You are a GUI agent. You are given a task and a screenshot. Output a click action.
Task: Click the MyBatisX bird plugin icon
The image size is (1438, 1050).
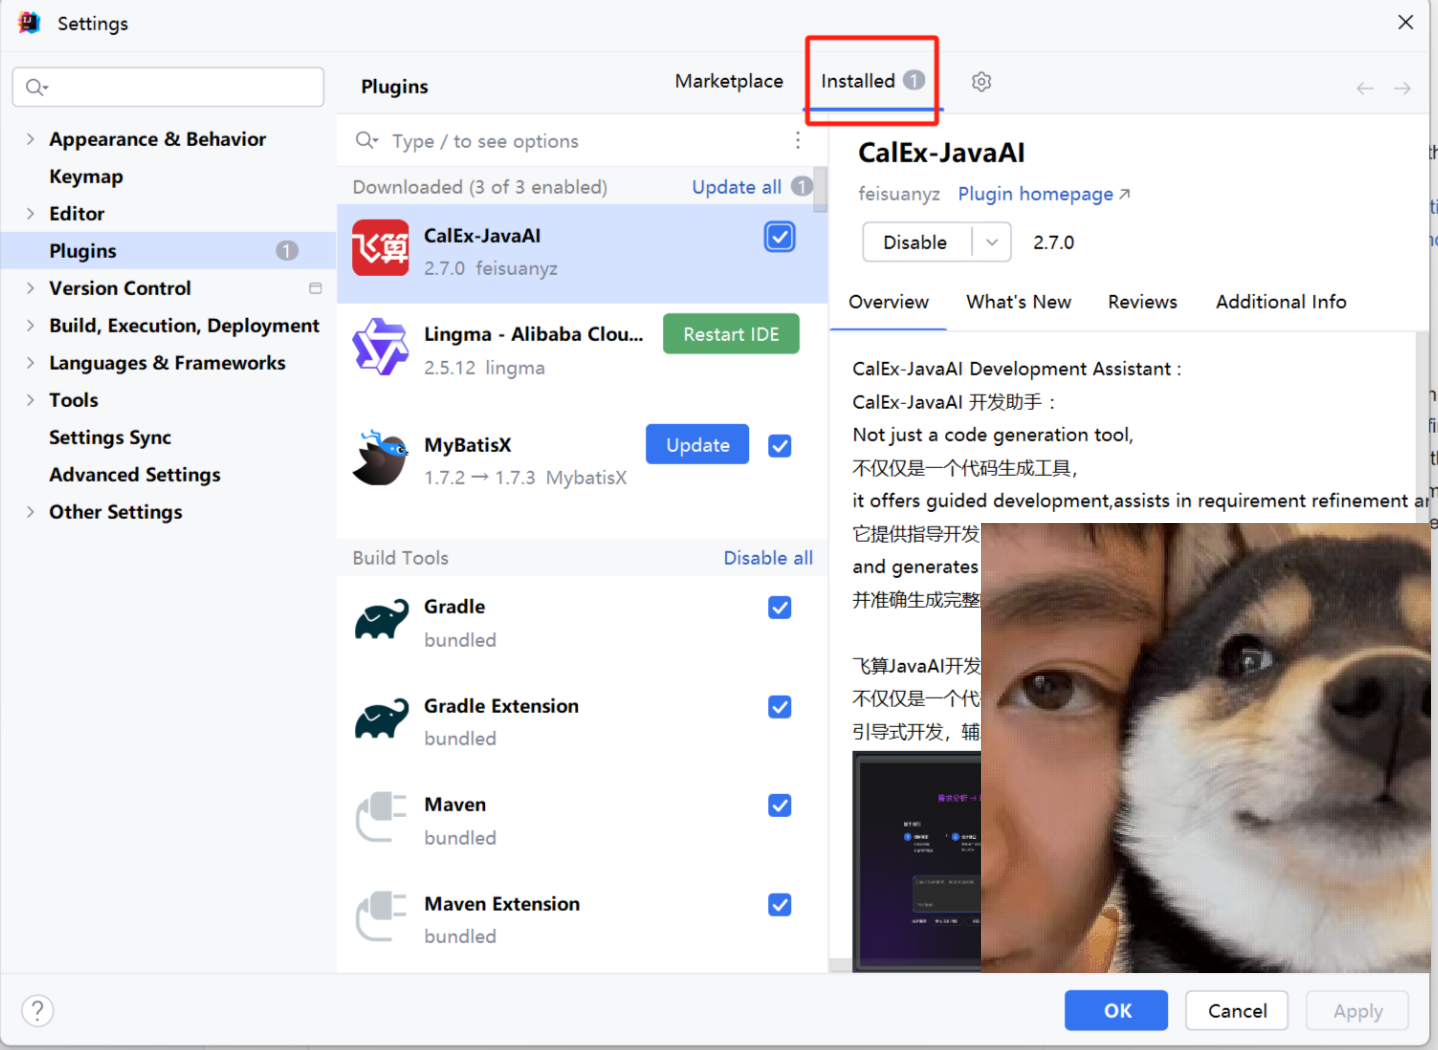tap(381, 457)
